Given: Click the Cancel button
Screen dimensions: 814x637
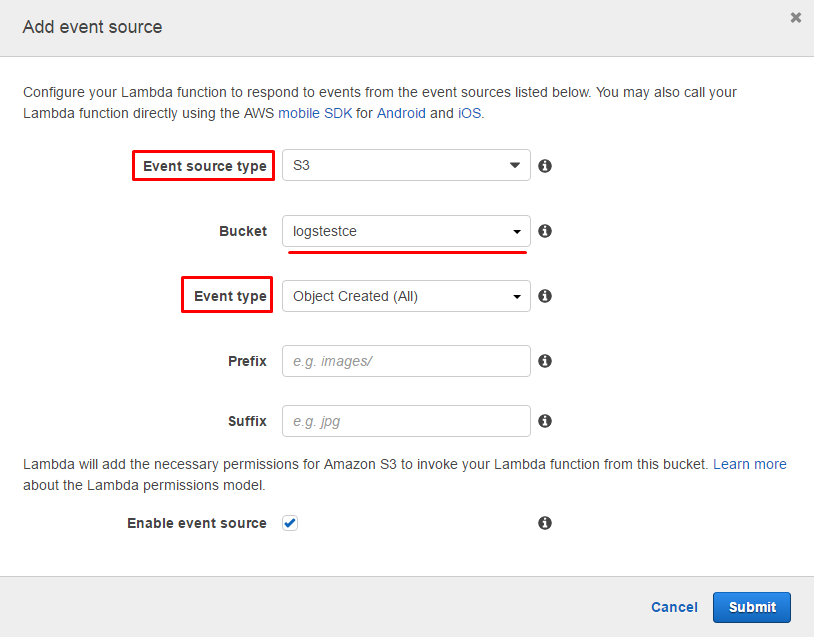Looking at the screenshot, I should (674, 607).
